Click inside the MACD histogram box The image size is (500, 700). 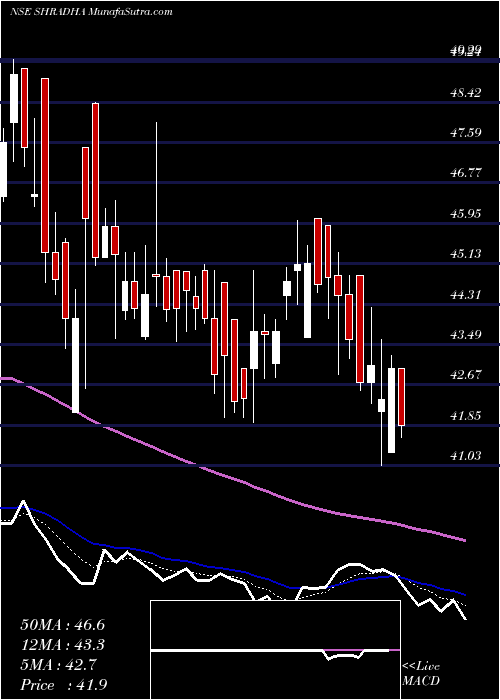click(x=275, y=650)
